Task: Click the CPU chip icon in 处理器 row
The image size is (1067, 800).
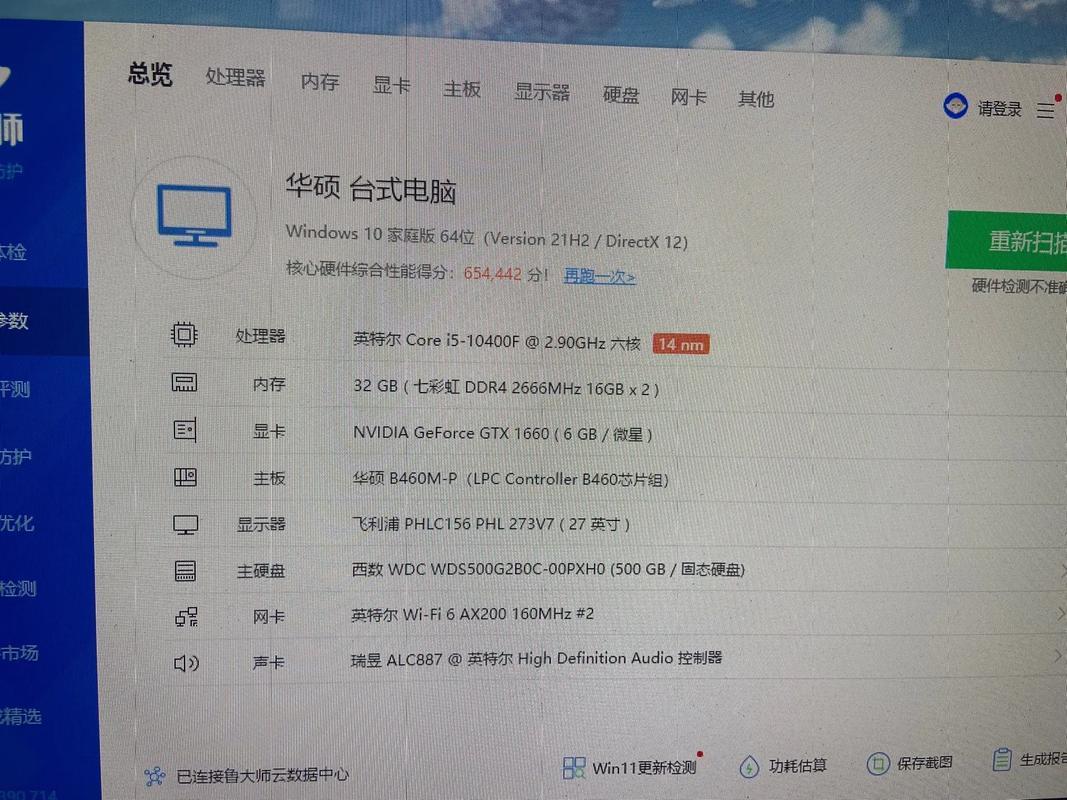Action: pyautogui.click(x=184, y=334)
